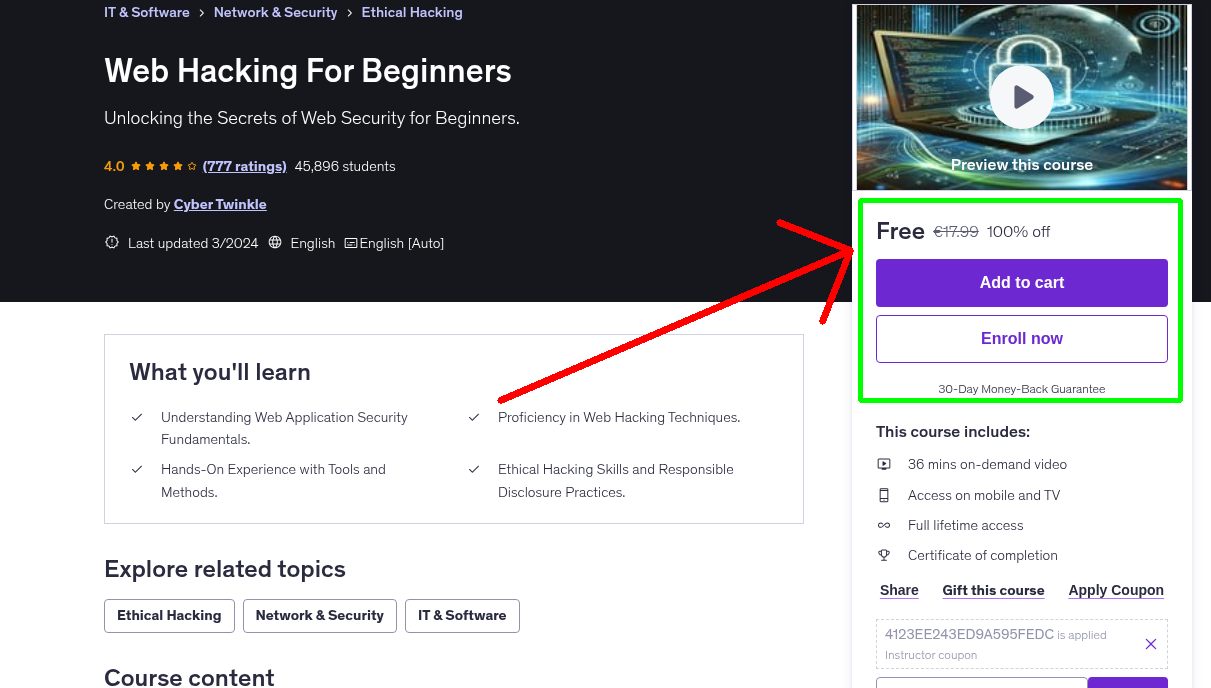Click the certificate of completion trophy icon
Image resolution: width=1211 pixels, height=688 pixels.
tap(884, 554)
